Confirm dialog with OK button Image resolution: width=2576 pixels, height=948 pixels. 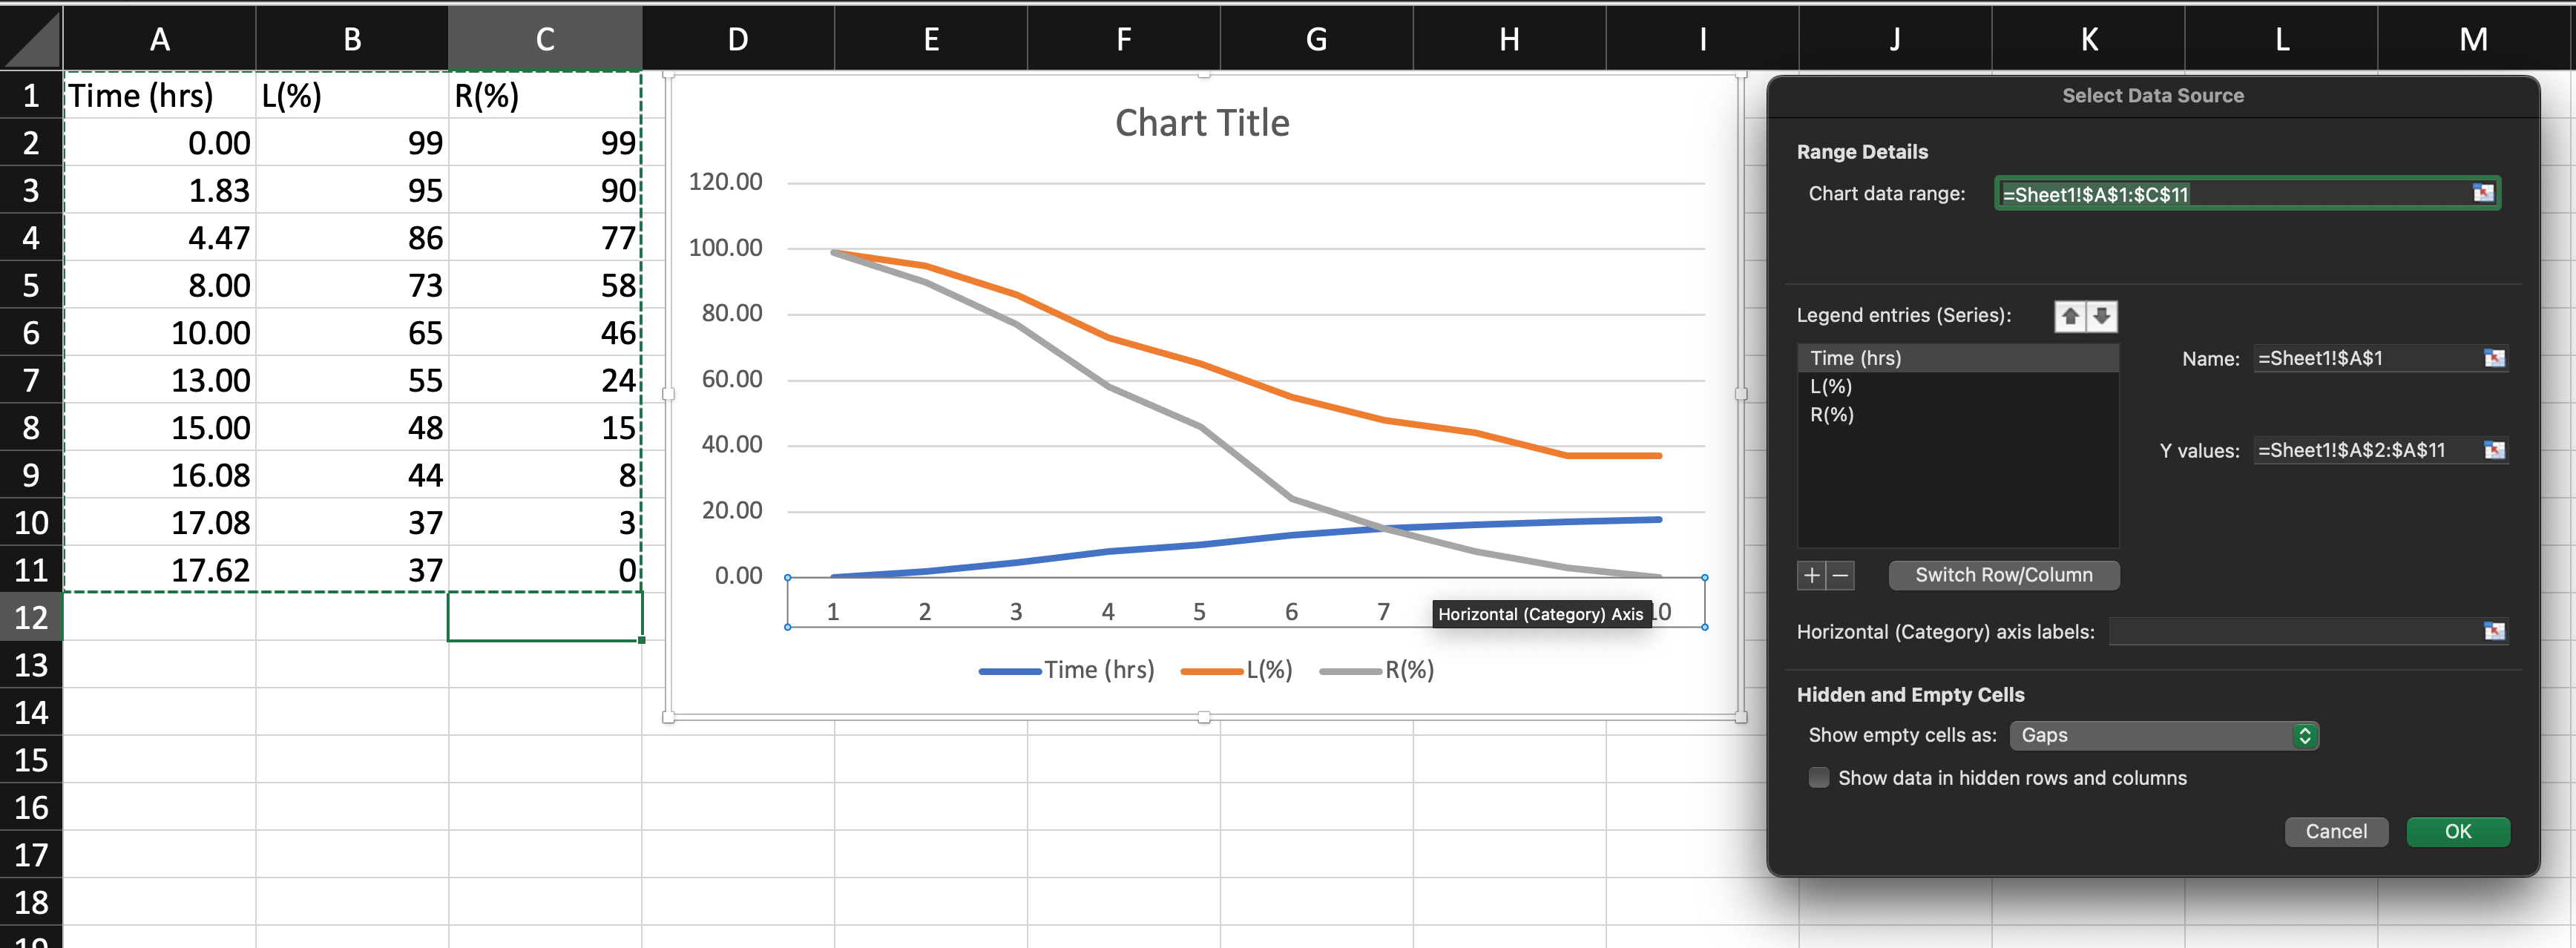(x=2457, y=831)
